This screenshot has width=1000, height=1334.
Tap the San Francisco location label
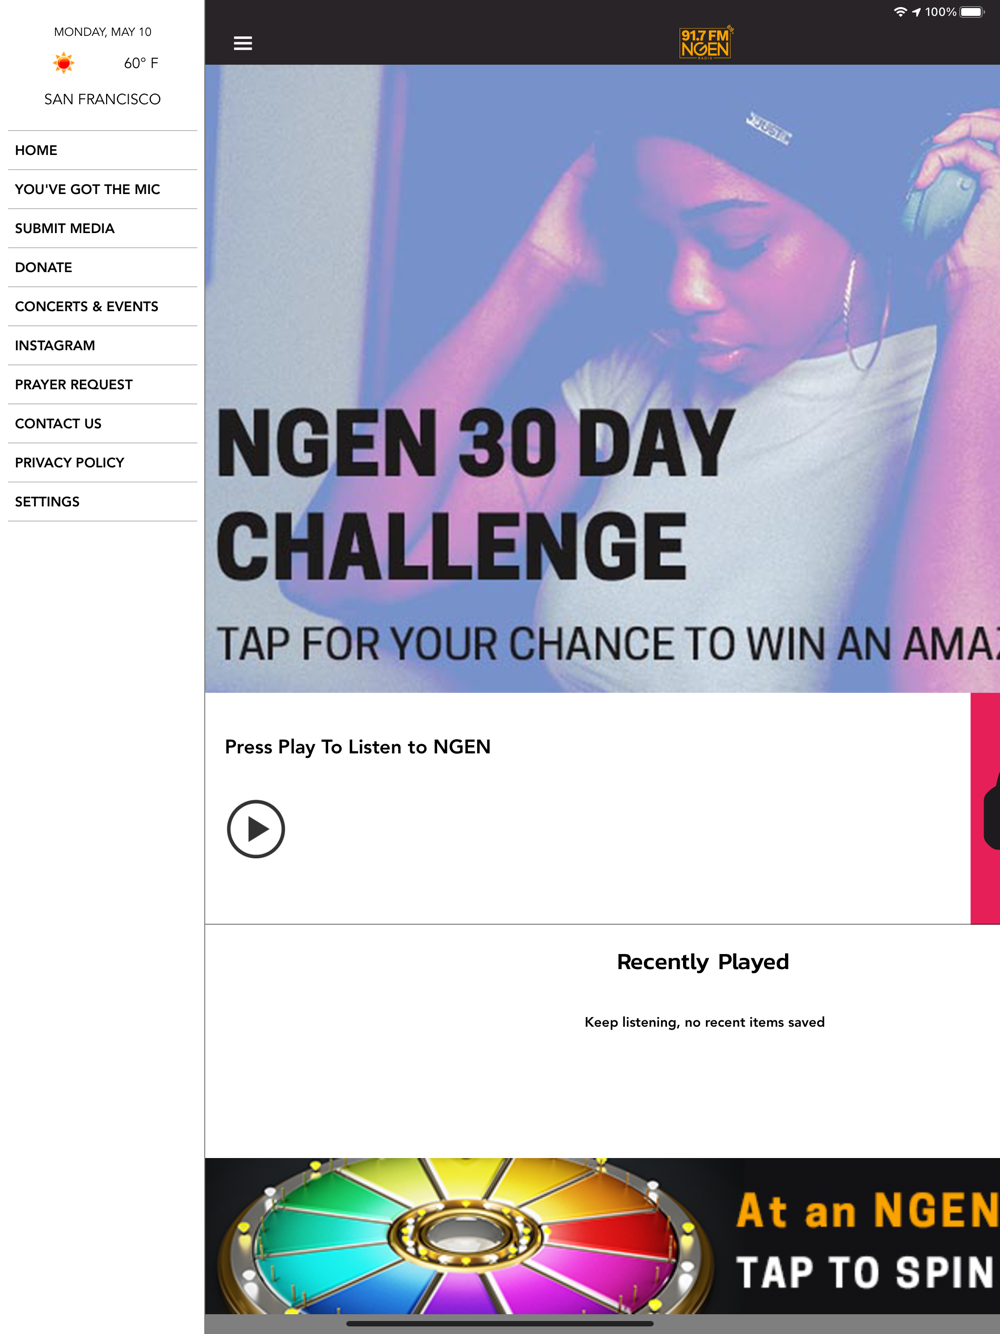coord(102,99)
